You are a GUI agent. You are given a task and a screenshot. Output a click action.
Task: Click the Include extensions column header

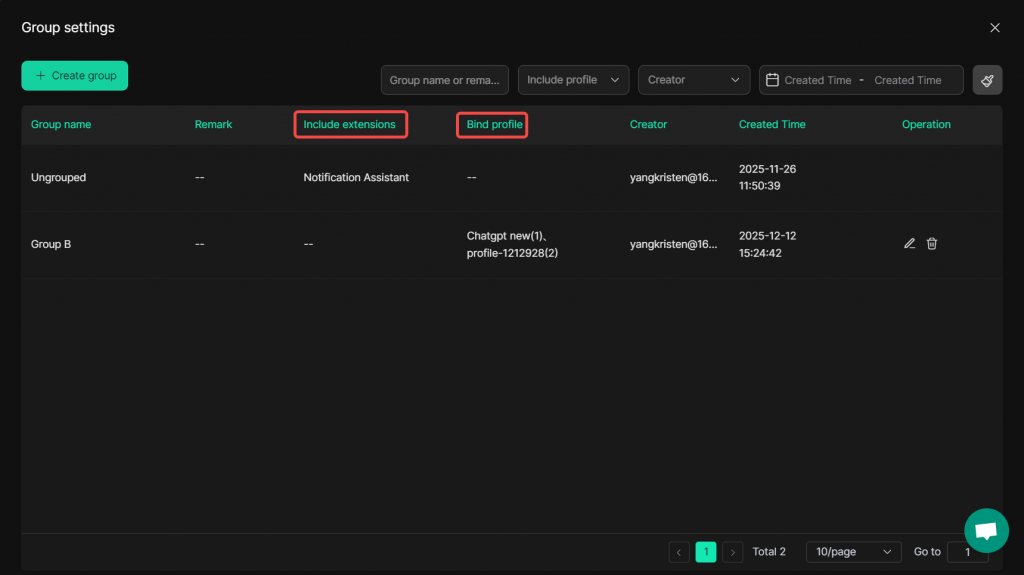[x=349, y=125]
